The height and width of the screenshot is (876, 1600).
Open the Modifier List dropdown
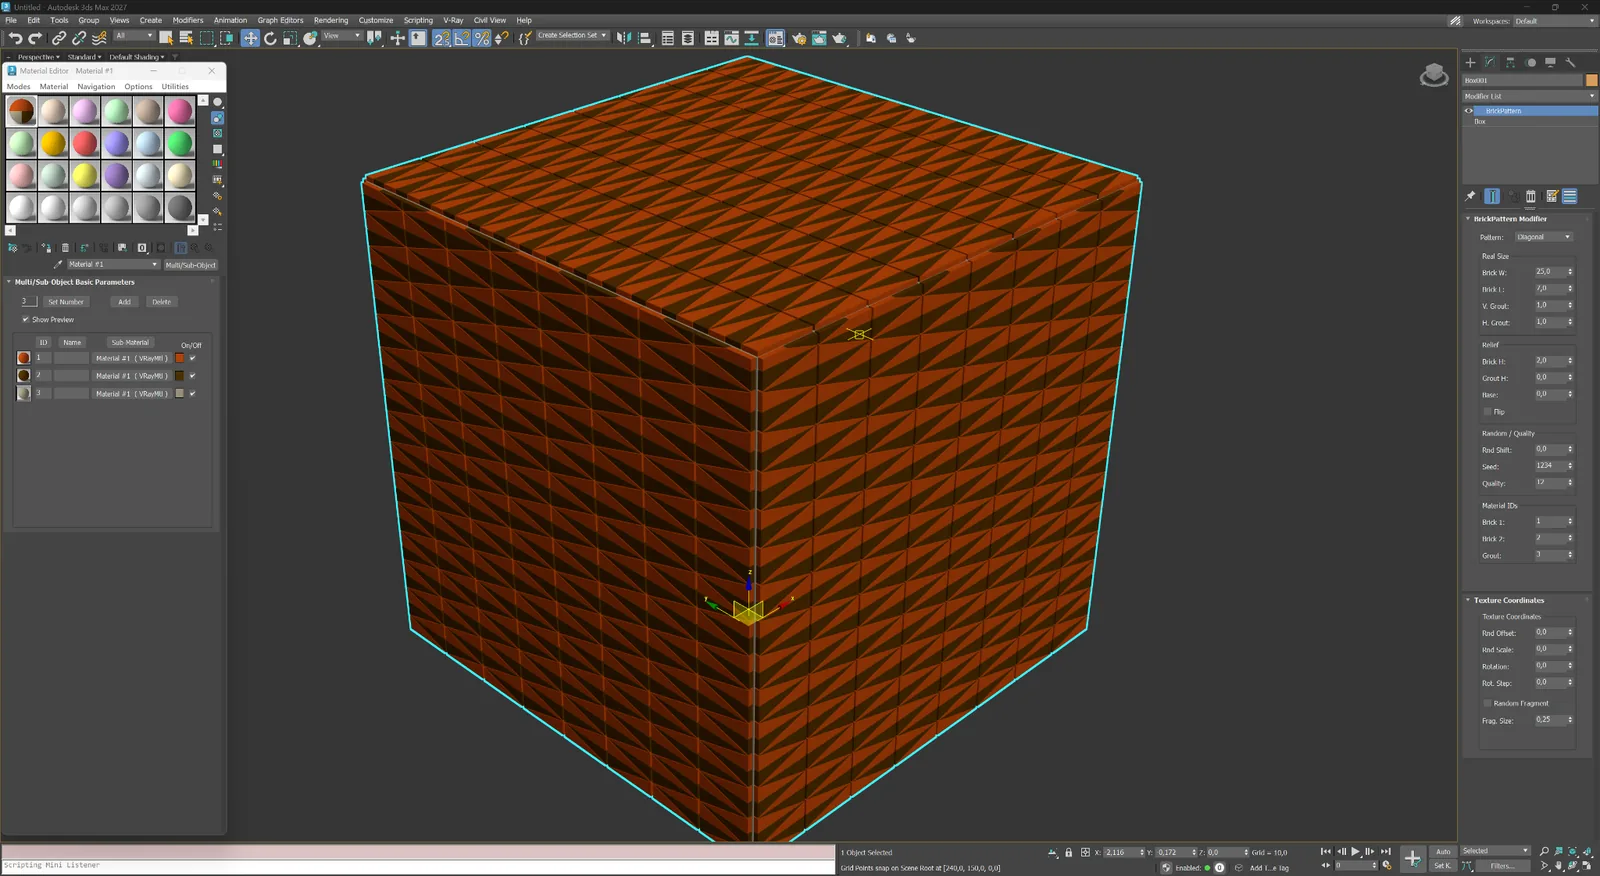pos(1529,96)
